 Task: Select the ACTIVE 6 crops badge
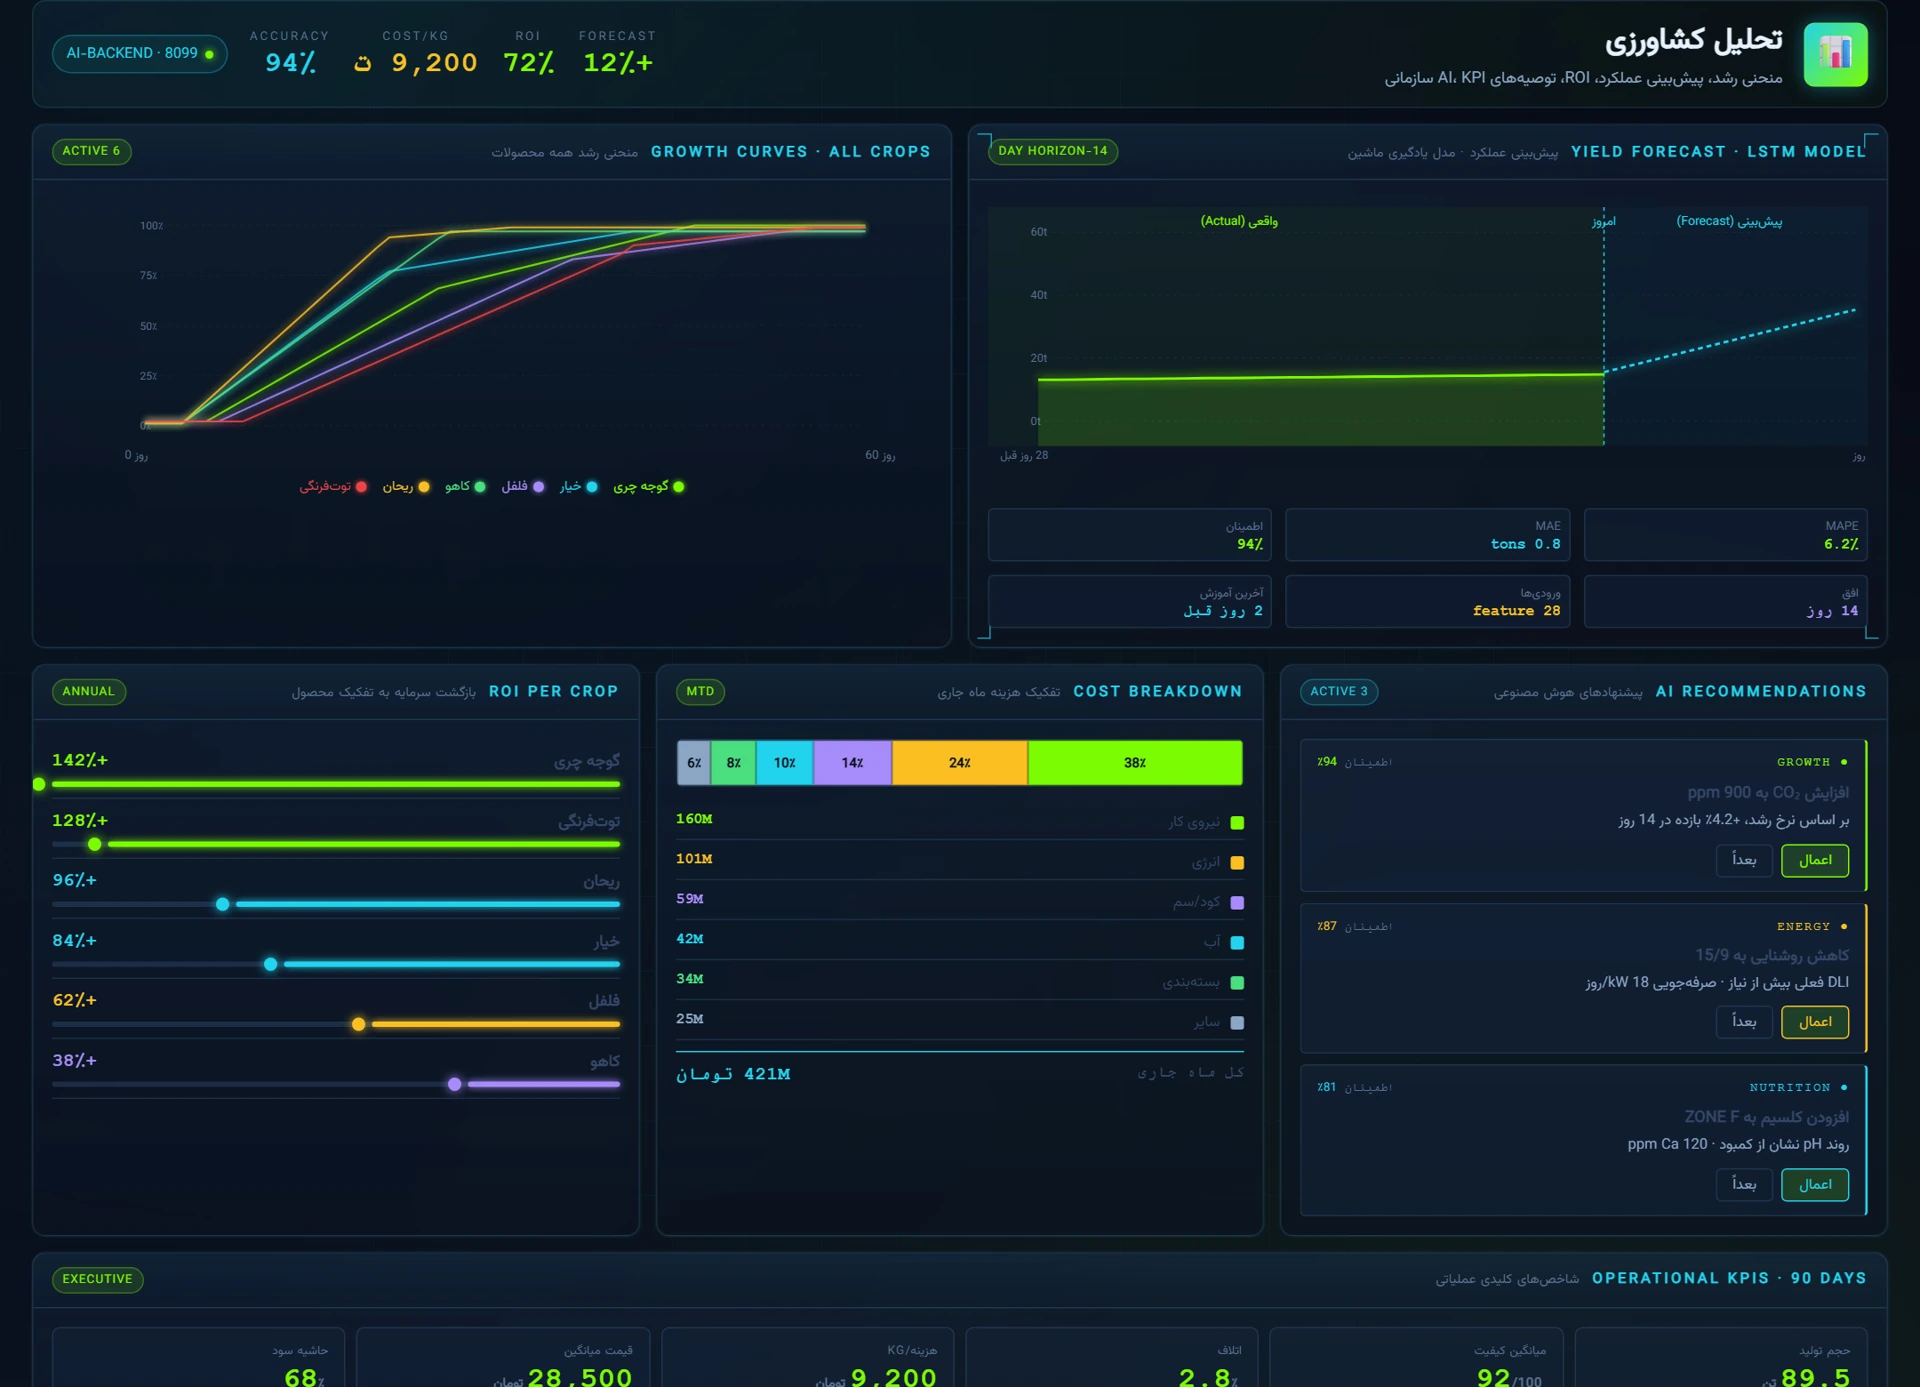91,151
